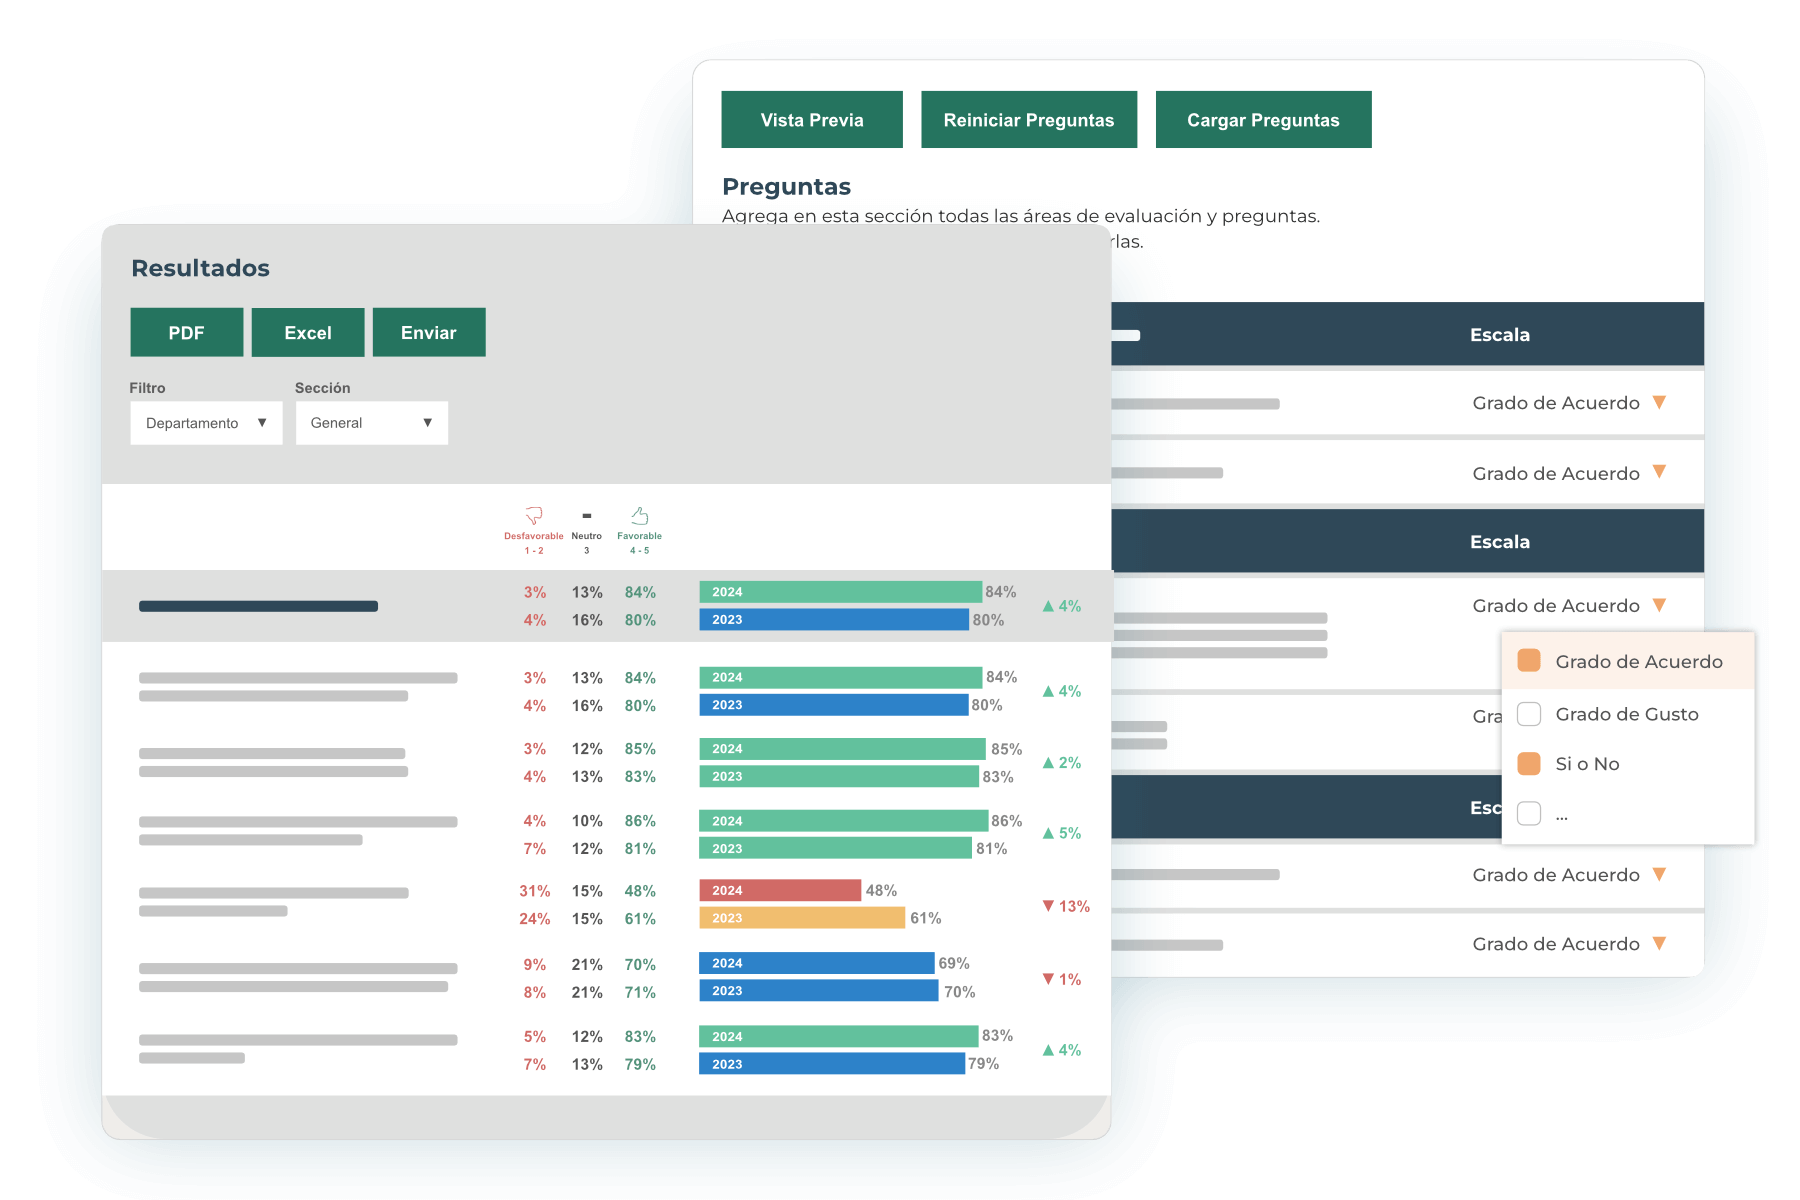Viewport: 1800px width, 1200px height.
Task: Click the 86% favorable value in the table
Action: [x=640, y=821]
